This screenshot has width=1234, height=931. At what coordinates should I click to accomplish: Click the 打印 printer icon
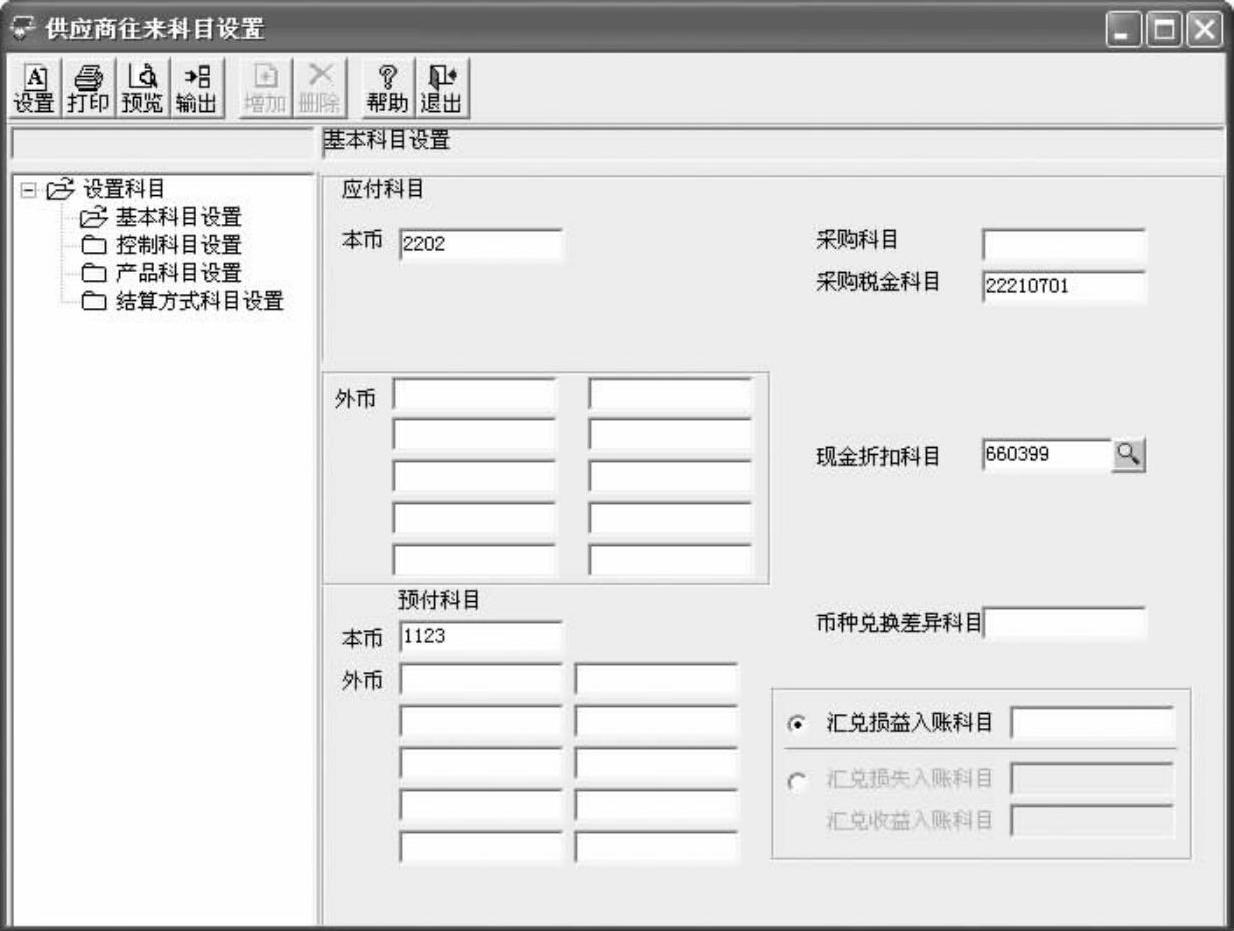[x=87, y=89]
